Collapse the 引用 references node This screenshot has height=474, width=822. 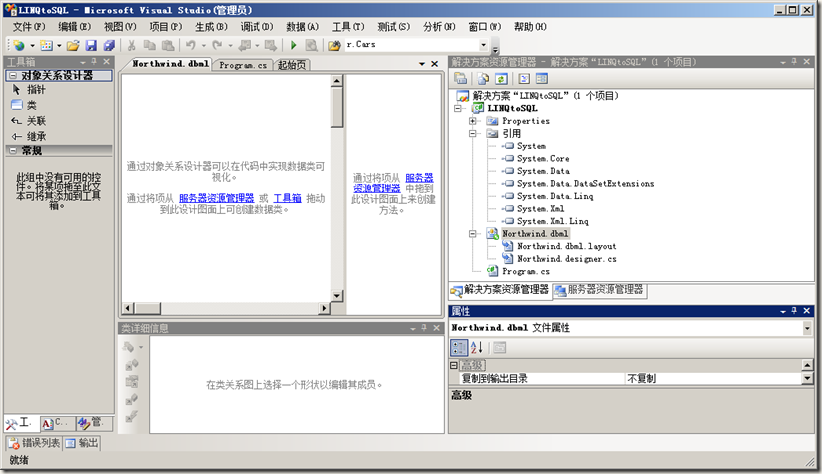(x=472, y=134)
